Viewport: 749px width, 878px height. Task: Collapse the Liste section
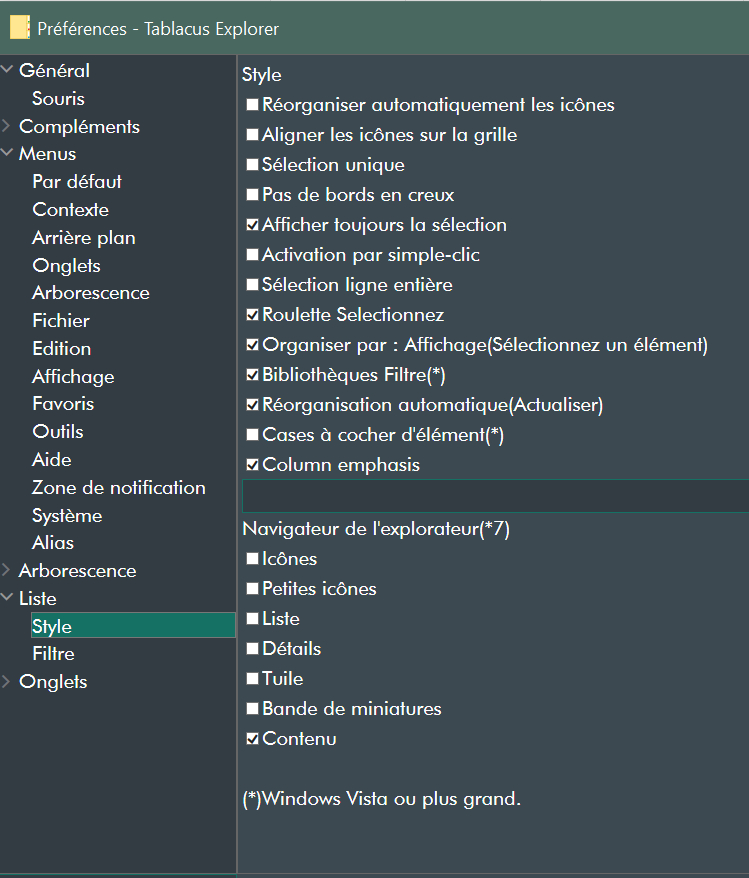click(8, 597)
